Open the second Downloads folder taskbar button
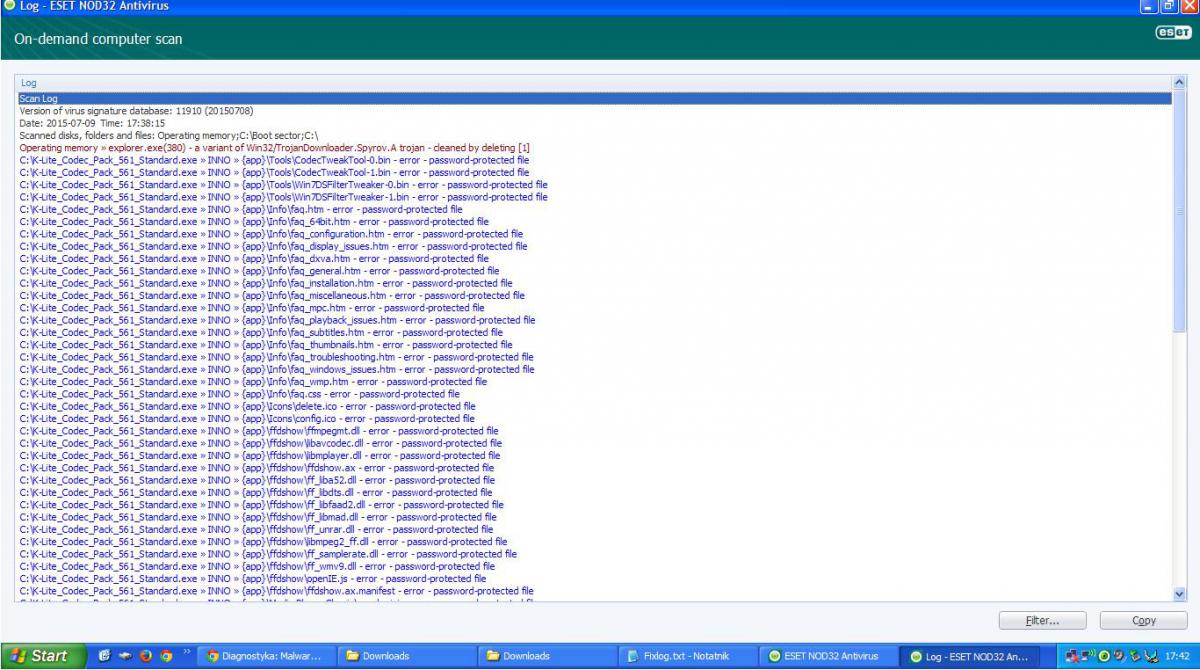The image size is (1200, 670). (x=548, y=656)
